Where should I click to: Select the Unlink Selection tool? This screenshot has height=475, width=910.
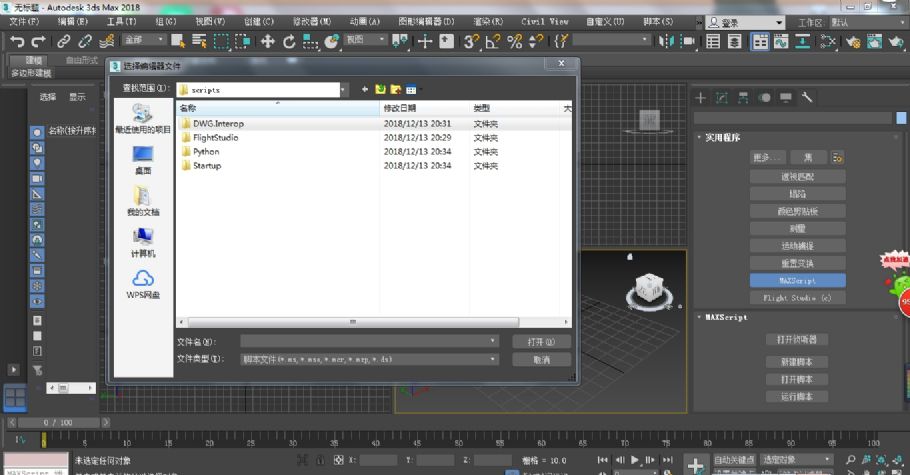click(85, 41)
